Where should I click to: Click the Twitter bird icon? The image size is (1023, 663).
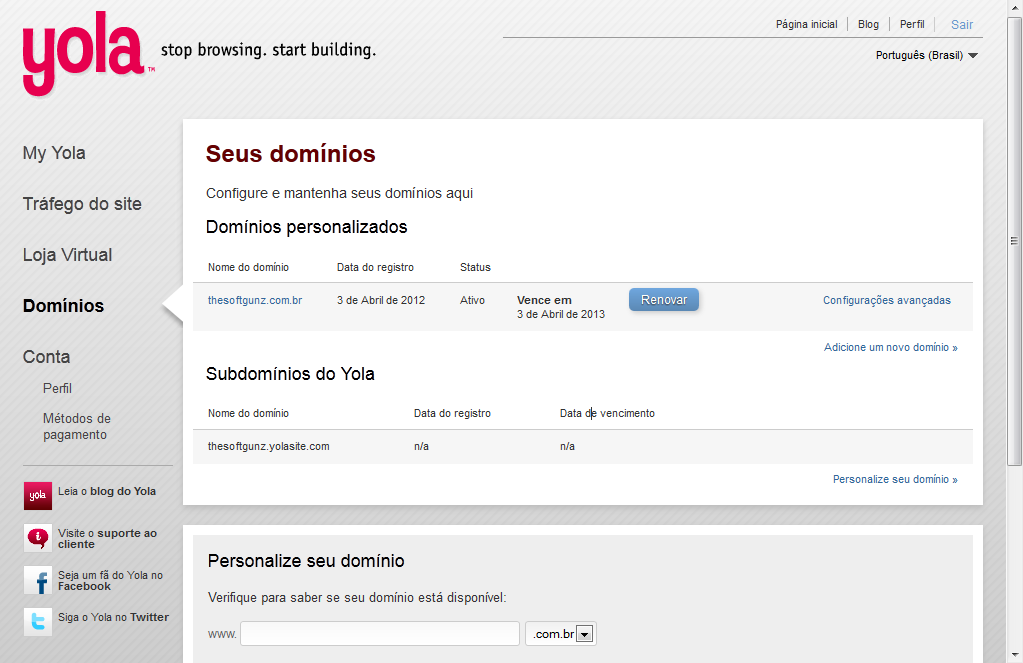point(38,621)
